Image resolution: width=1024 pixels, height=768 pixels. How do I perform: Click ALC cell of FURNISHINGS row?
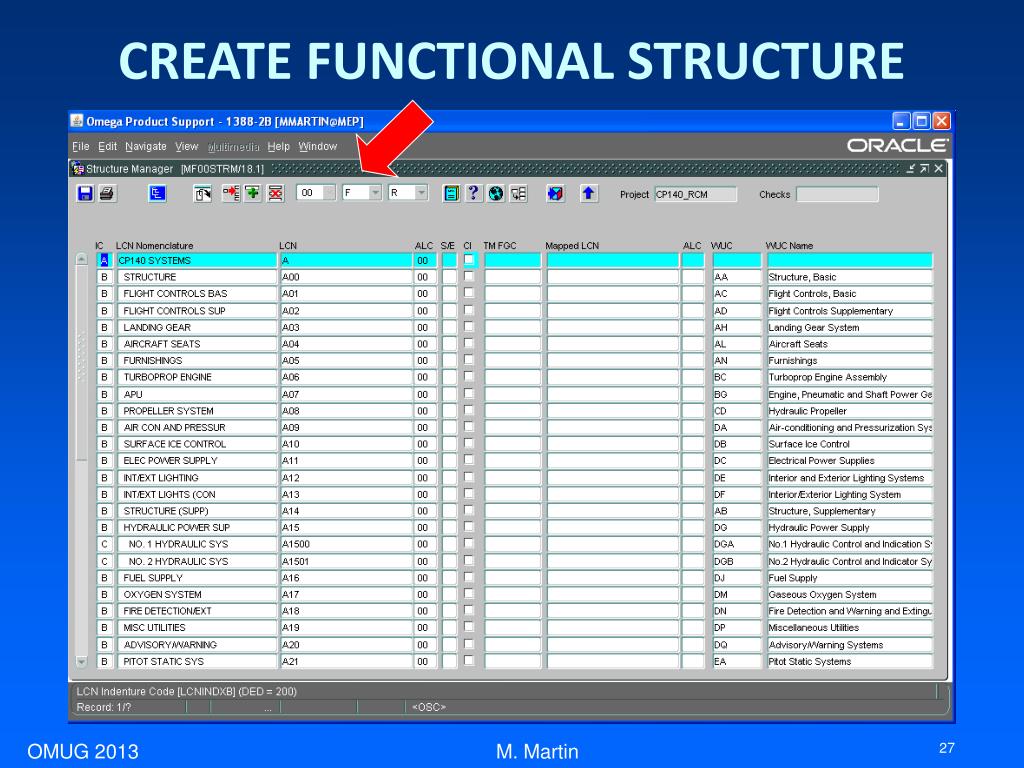coord(424,360)
